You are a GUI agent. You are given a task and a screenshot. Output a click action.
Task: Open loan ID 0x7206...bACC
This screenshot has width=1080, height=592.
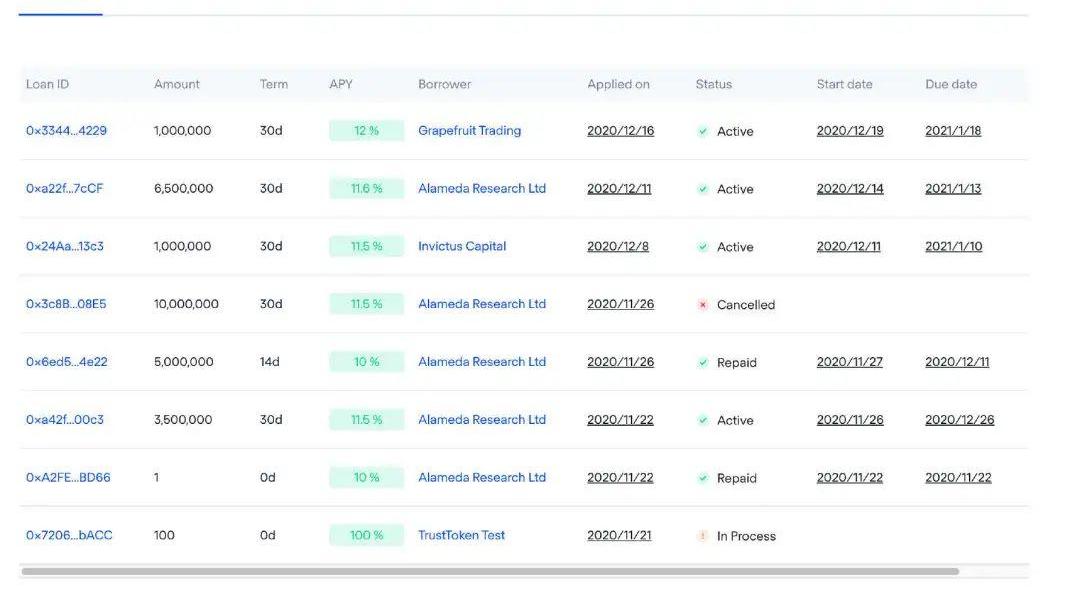(69, 535)
